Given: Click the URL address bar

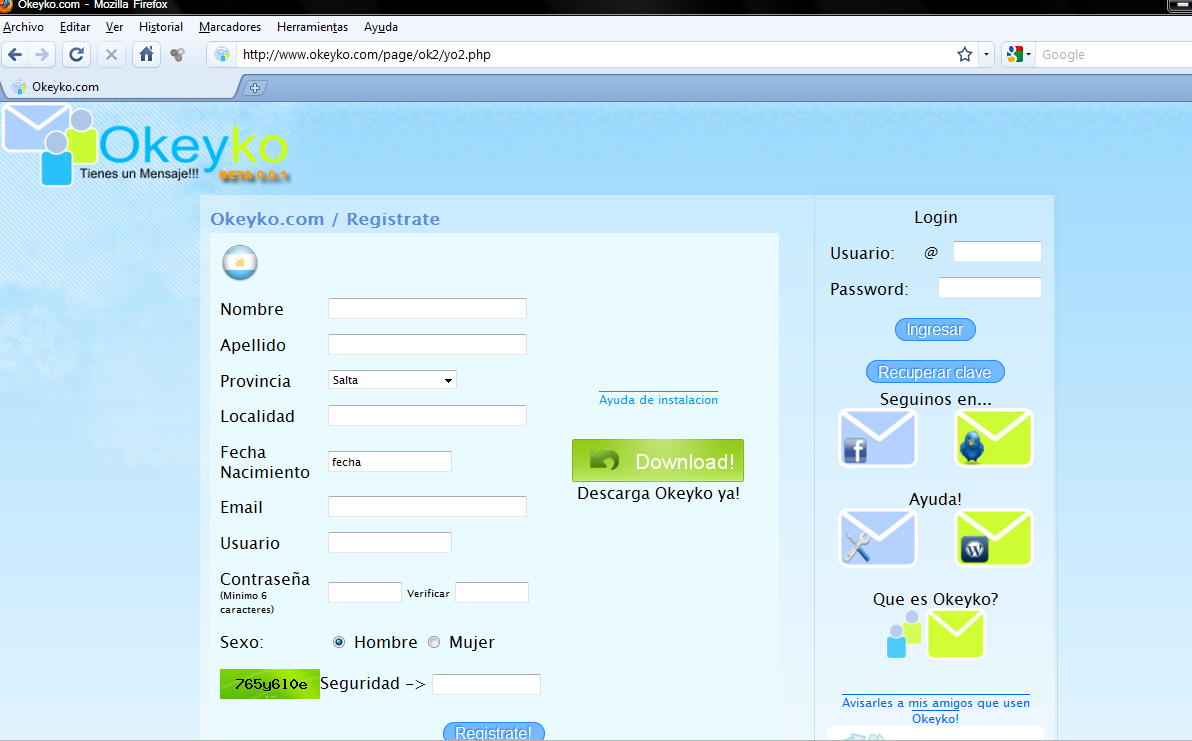Looking at the screenshot, I should (593, 55).
